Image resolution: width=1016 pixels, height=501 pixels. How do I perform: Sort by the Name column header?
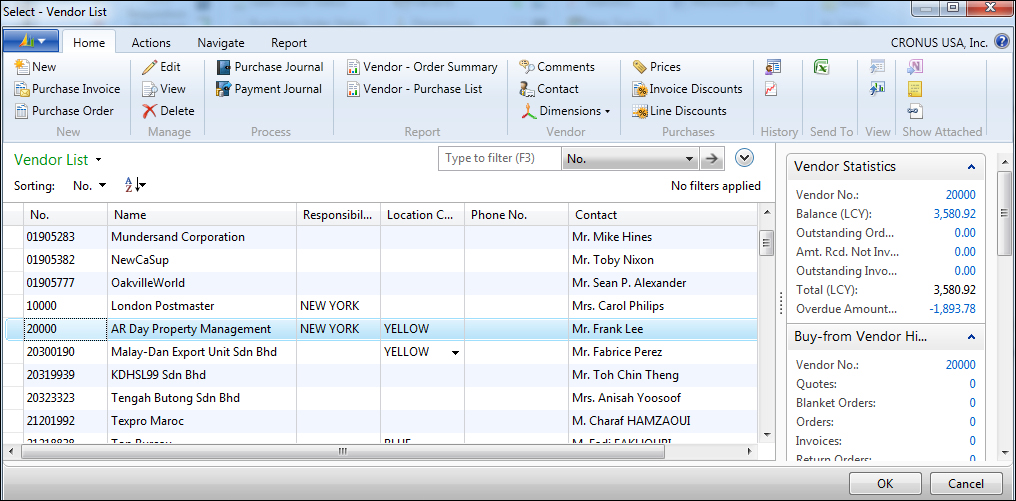pos(202,215)
